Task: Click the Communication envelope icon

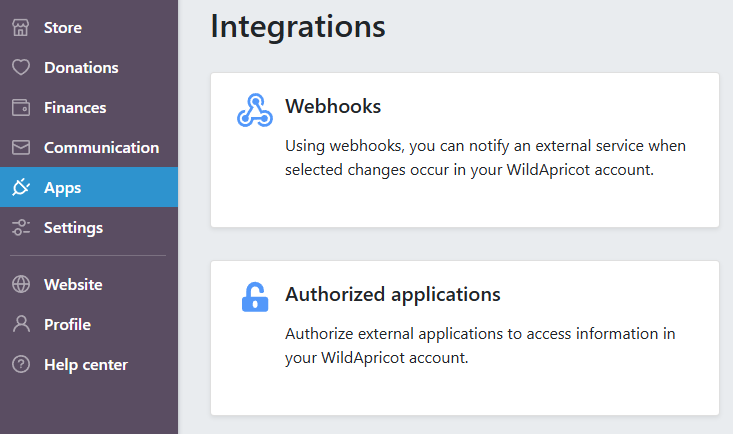Action: pyautogui.click(x=21, y=148)
